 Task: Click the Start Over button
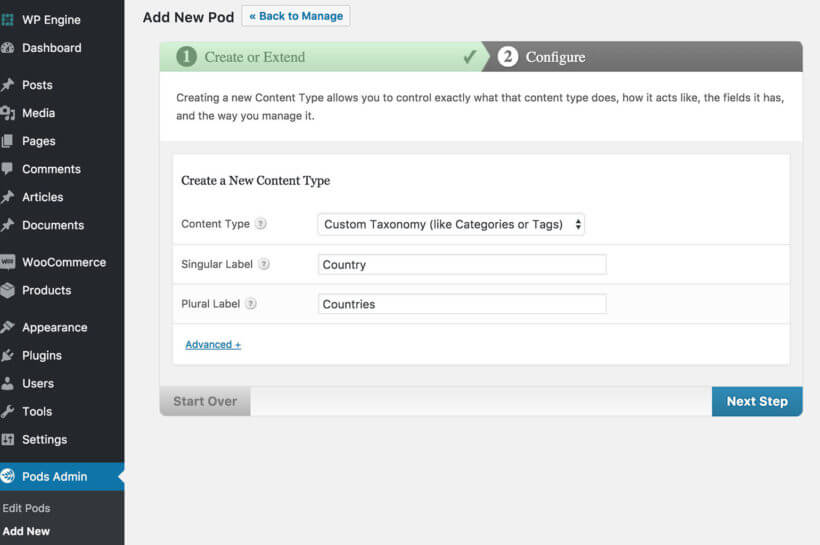point(205,401)
